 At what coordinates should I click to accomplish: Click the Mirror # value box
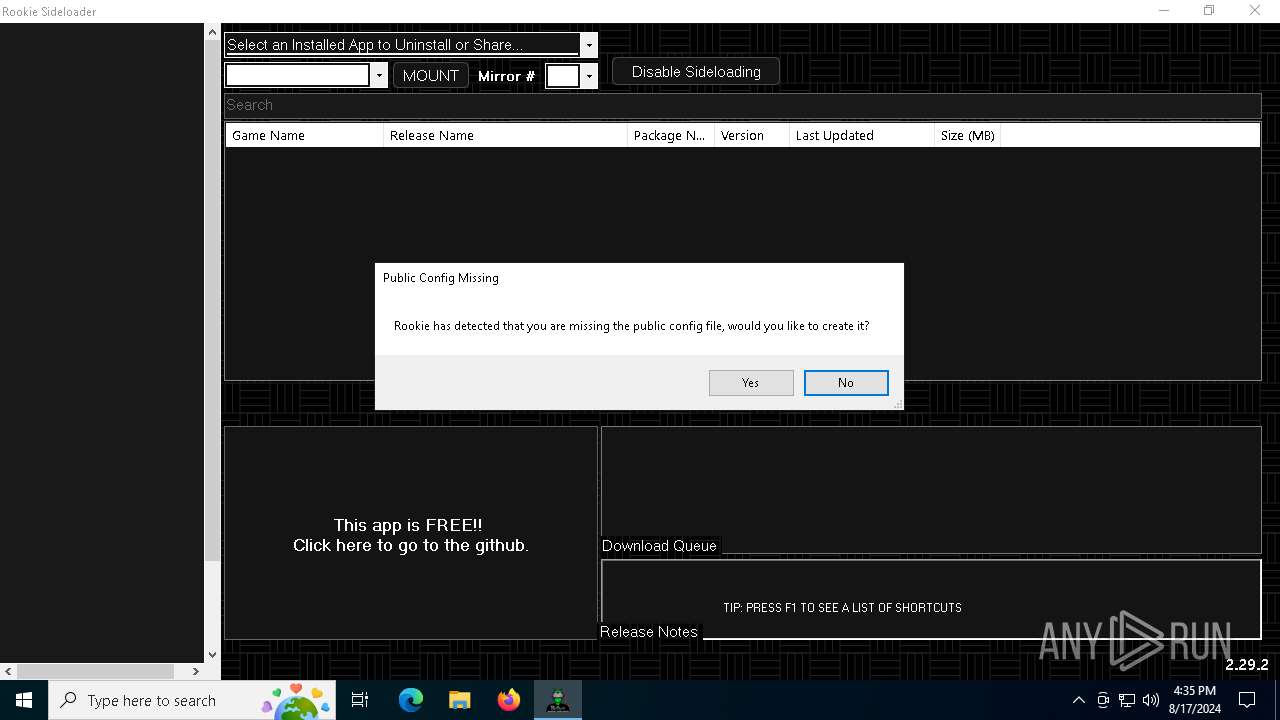click(x=563, y=76)
